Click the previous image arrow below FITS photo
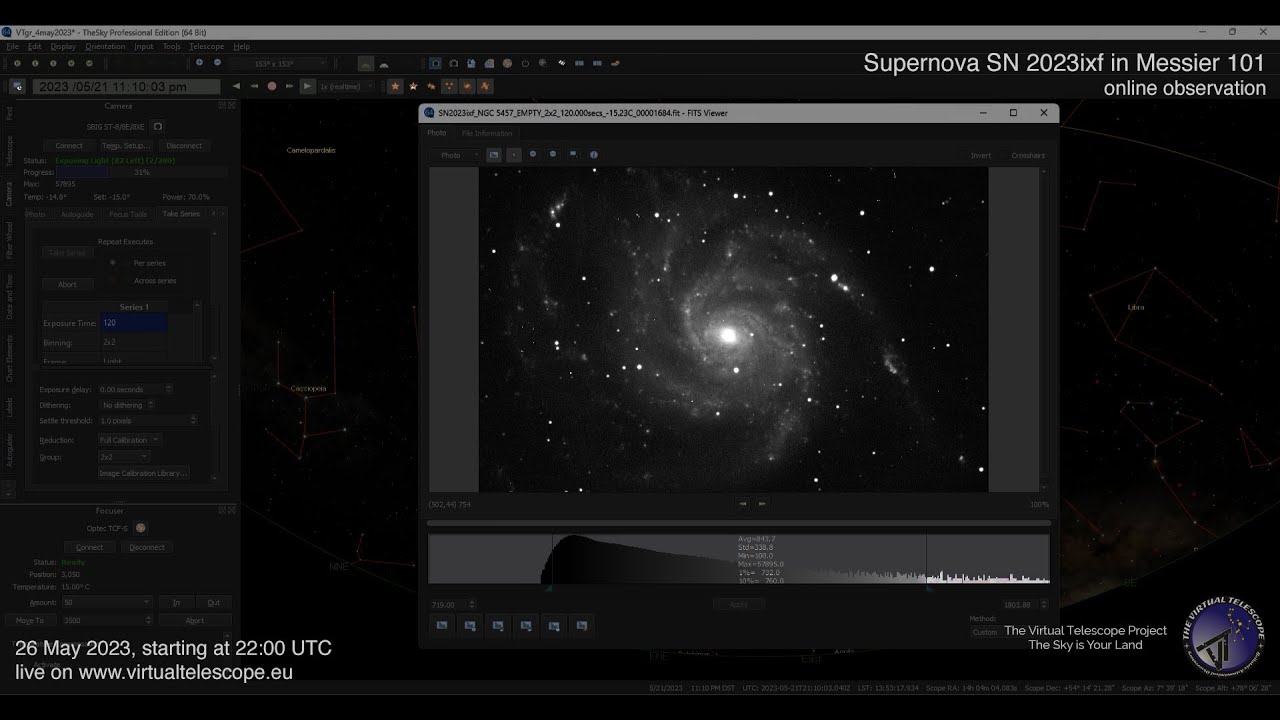The image size is (1280, 720). (x=742, y=504)
